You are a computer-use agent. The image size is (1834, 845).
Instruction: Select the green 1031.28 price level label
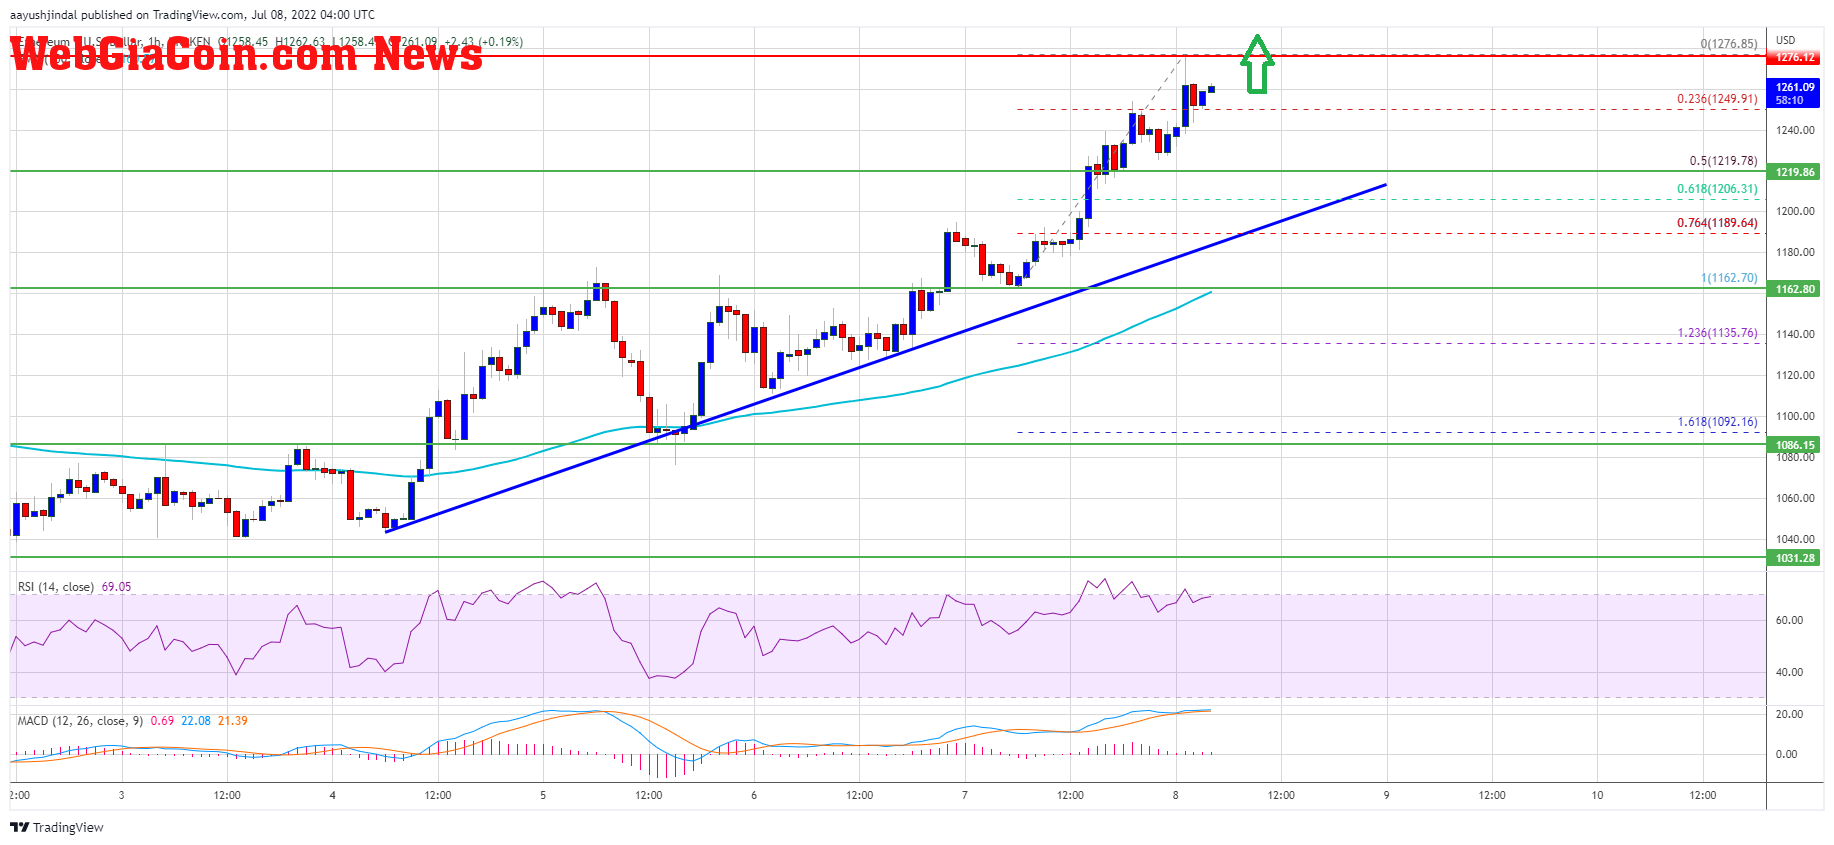(1795, 558)
